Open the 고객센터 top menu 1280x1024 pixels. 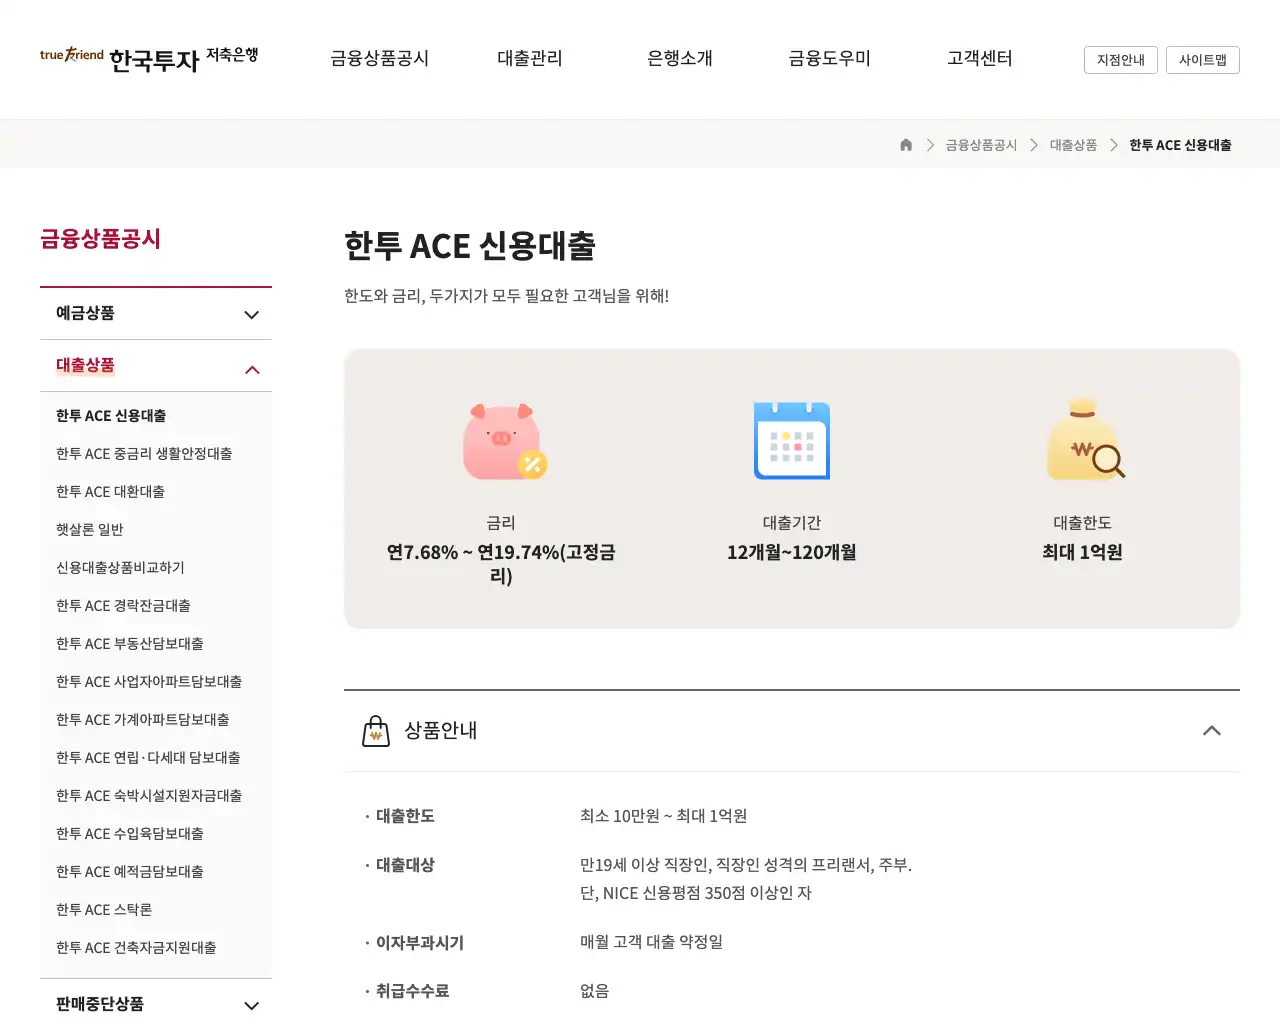coord(980,59)
